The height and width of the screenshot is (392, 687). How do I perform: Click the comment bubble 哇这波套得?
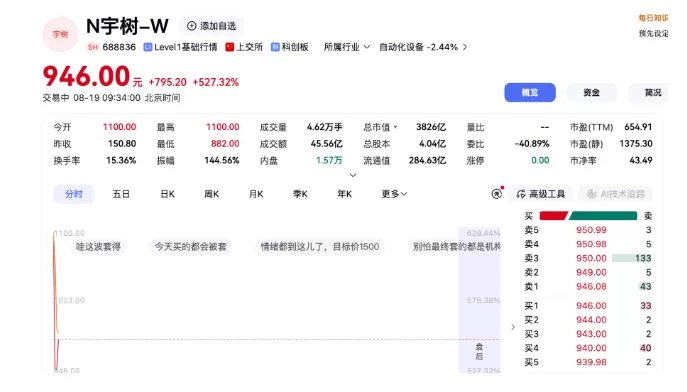pyautogui.click(x=98, y=247)
